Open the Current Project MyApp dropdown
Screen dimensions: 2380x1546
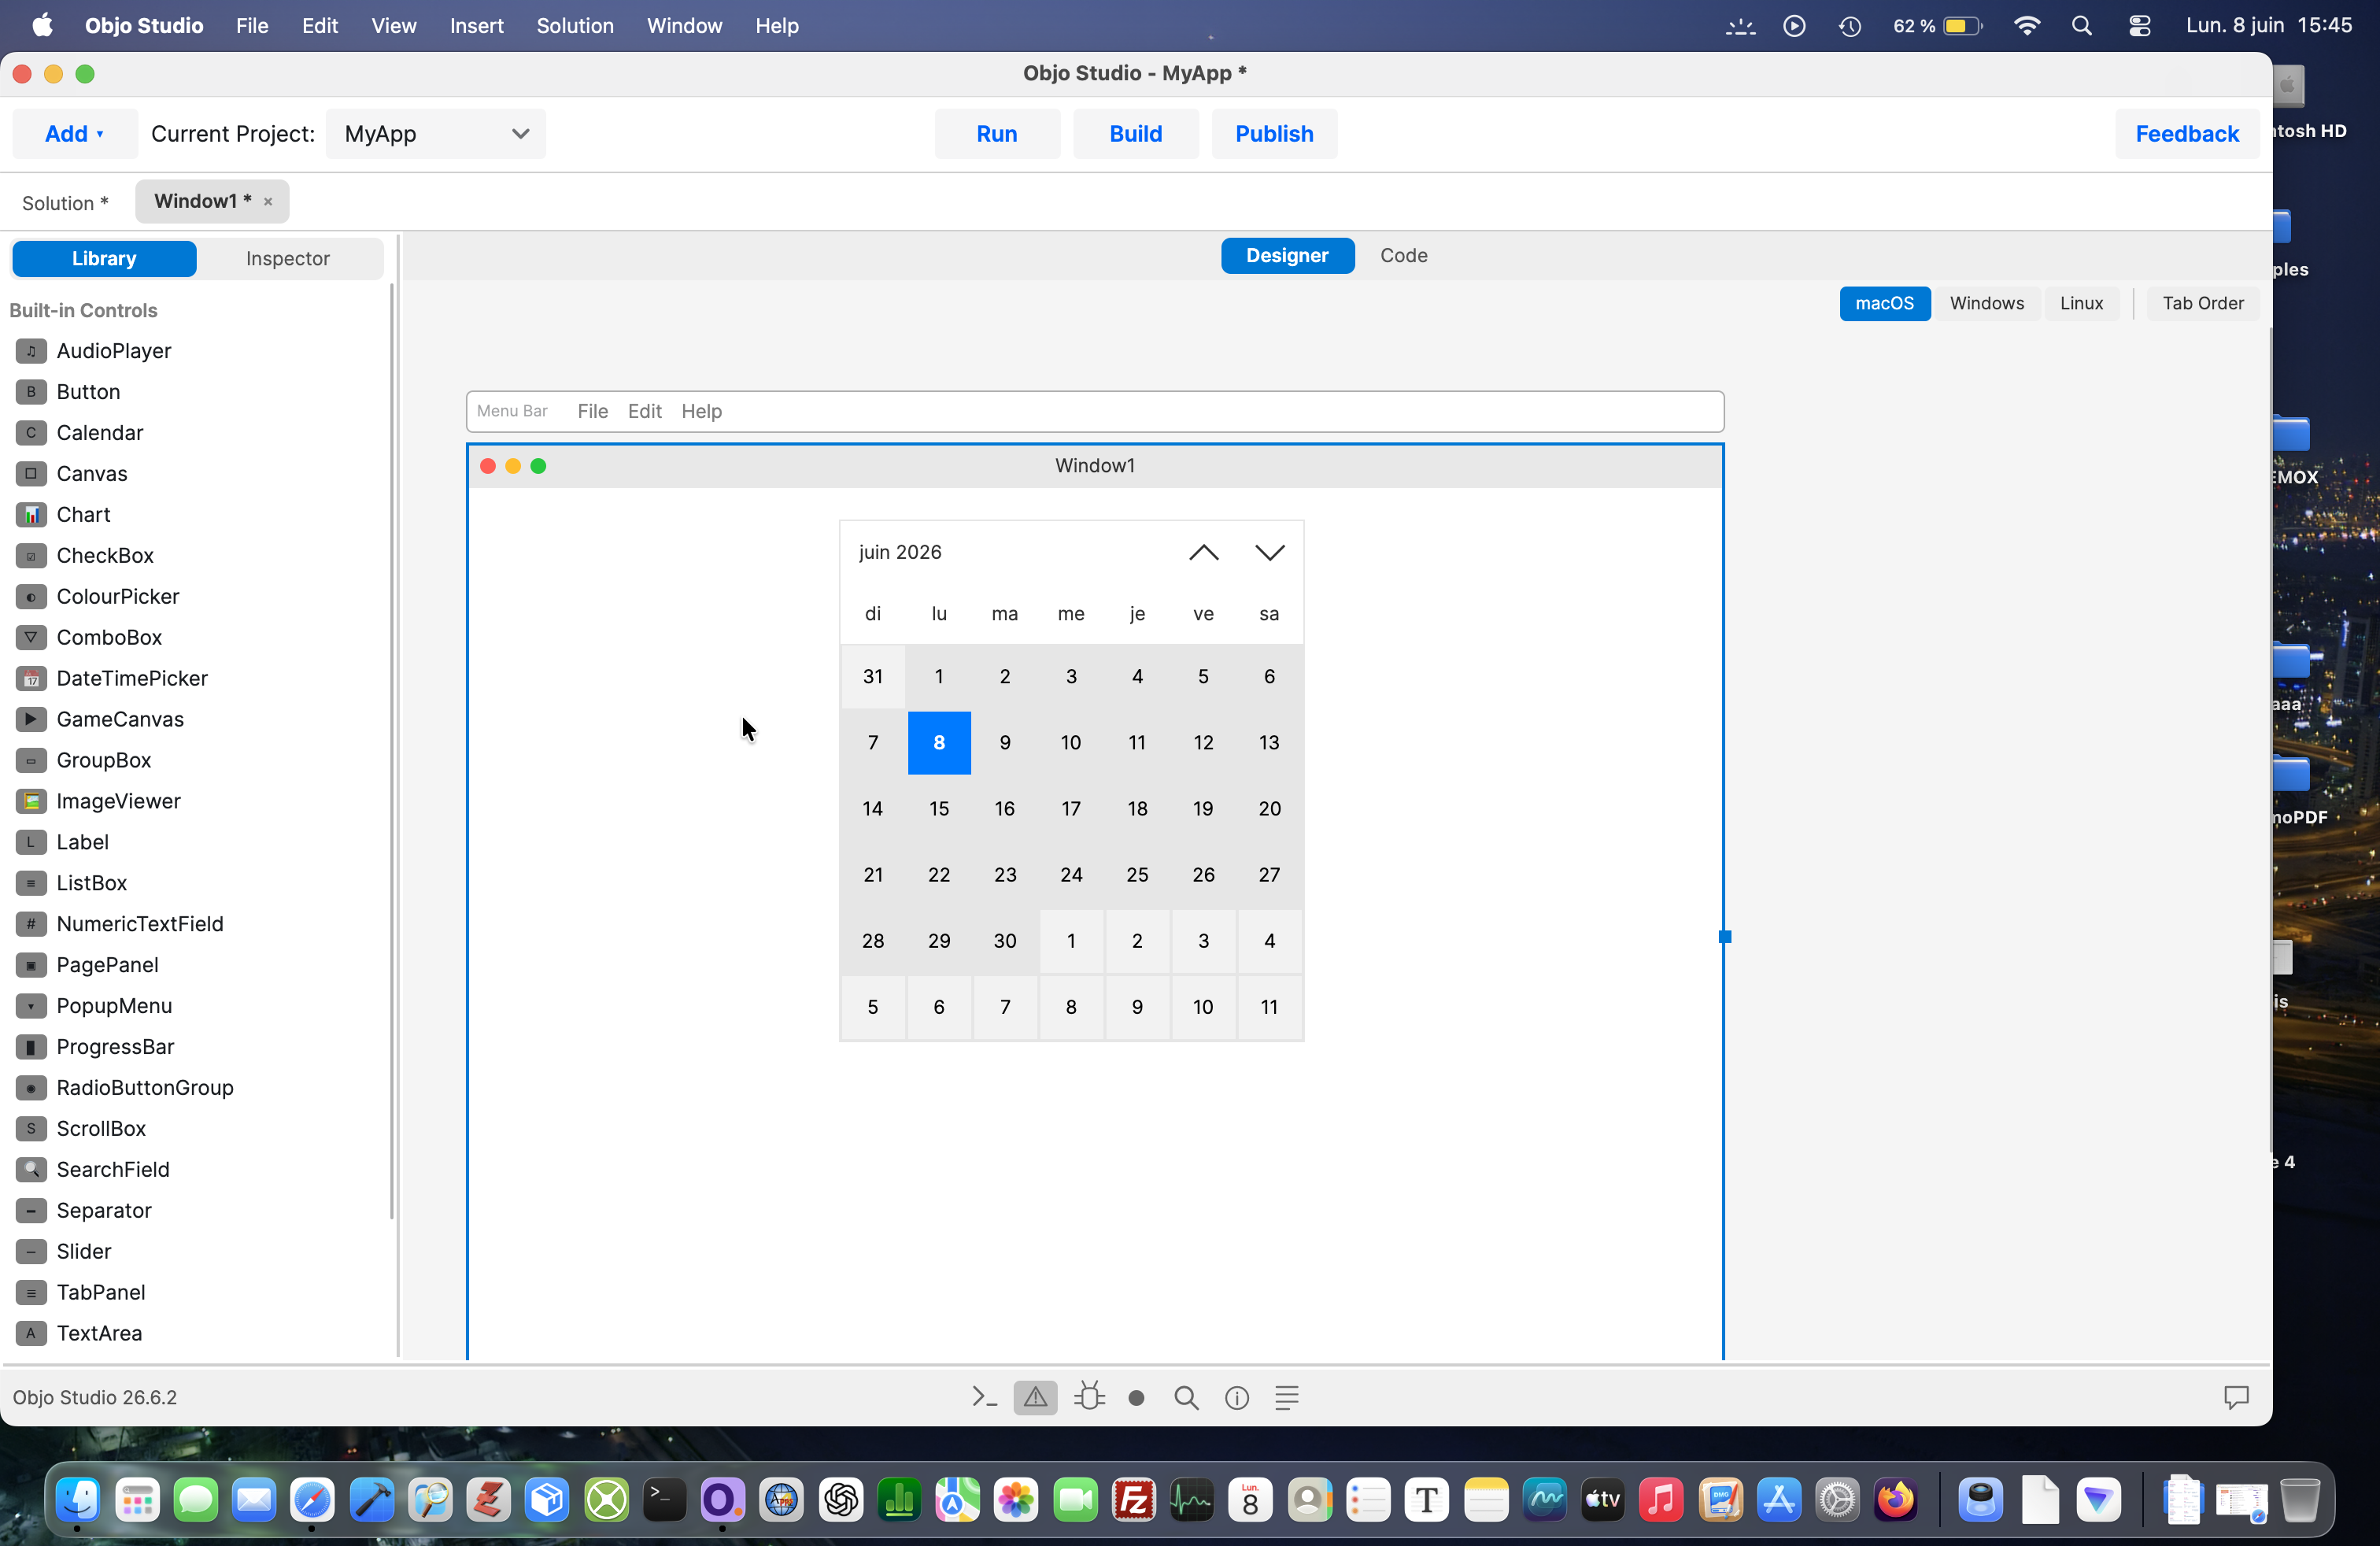tap(436, 133)
